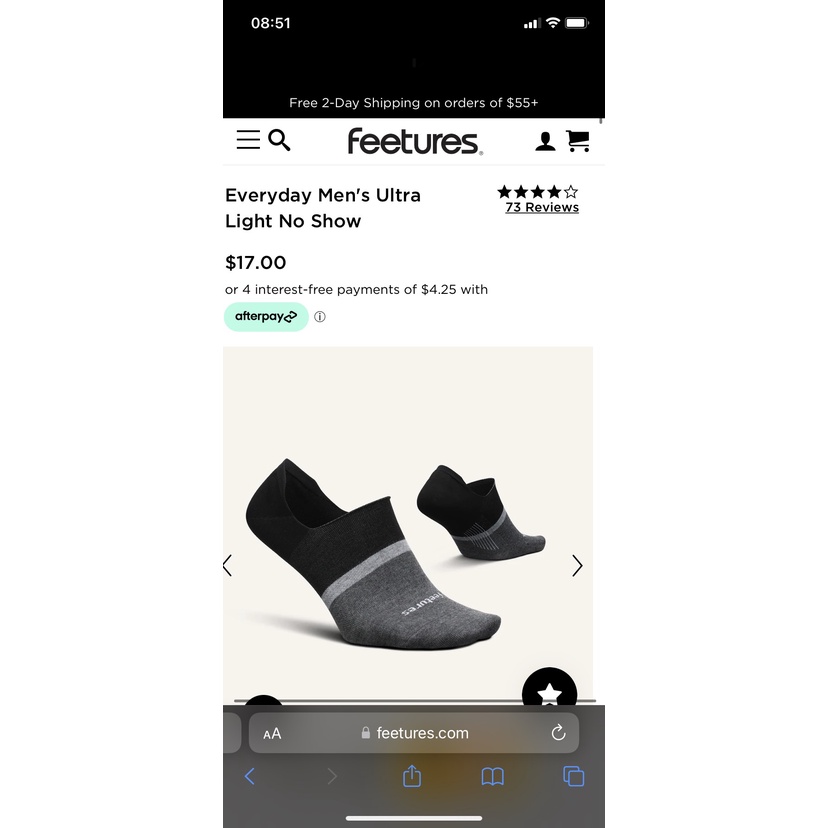This screenshot has width=828, height=828.
Task: Open the 73 Reviews link
Action: pyautogui.click(x=542, y=208)
